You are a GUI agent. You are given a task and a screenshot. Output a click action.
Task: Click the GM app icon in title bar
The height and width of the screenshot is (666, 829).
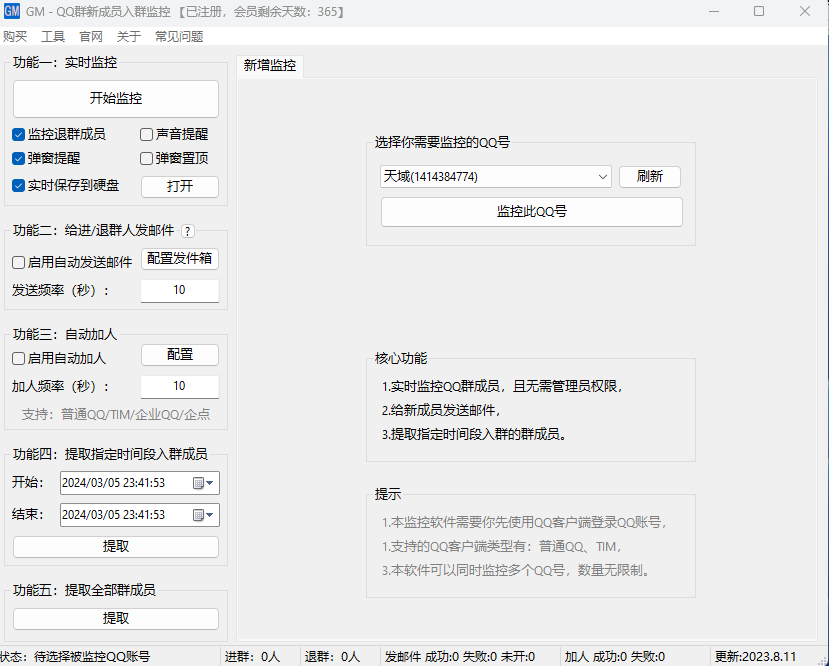pos(13,11)
